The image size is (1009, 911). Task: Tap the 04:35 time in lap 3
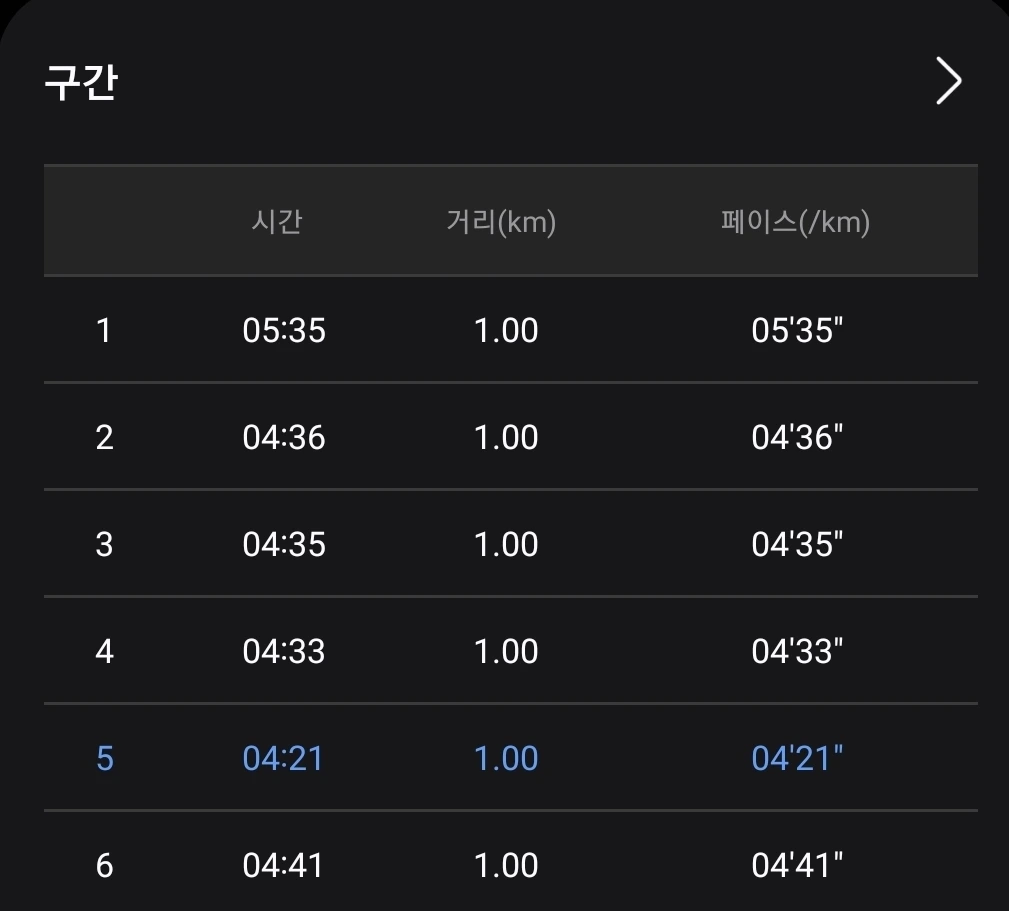pyautogui.click(x=284, y=544)
